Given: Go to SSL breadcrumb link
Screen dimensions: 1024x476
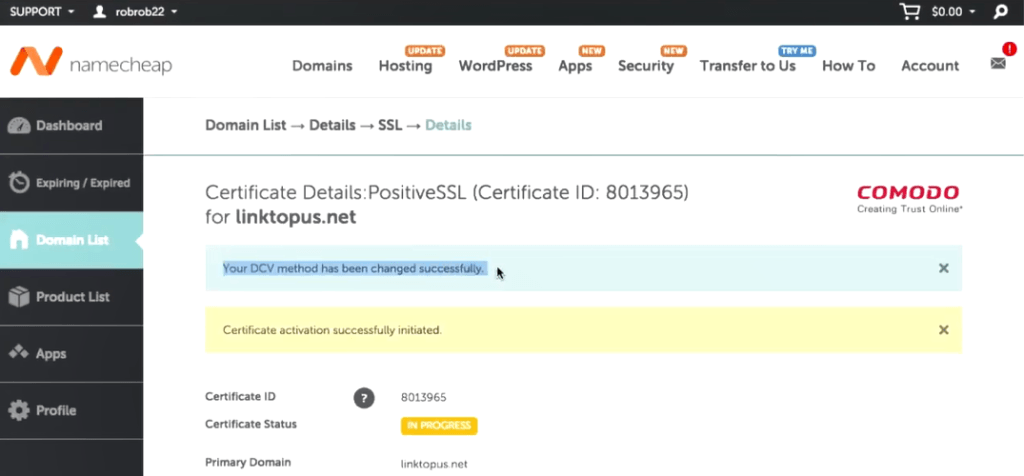Looking at the screenshot, I should 390,125.
